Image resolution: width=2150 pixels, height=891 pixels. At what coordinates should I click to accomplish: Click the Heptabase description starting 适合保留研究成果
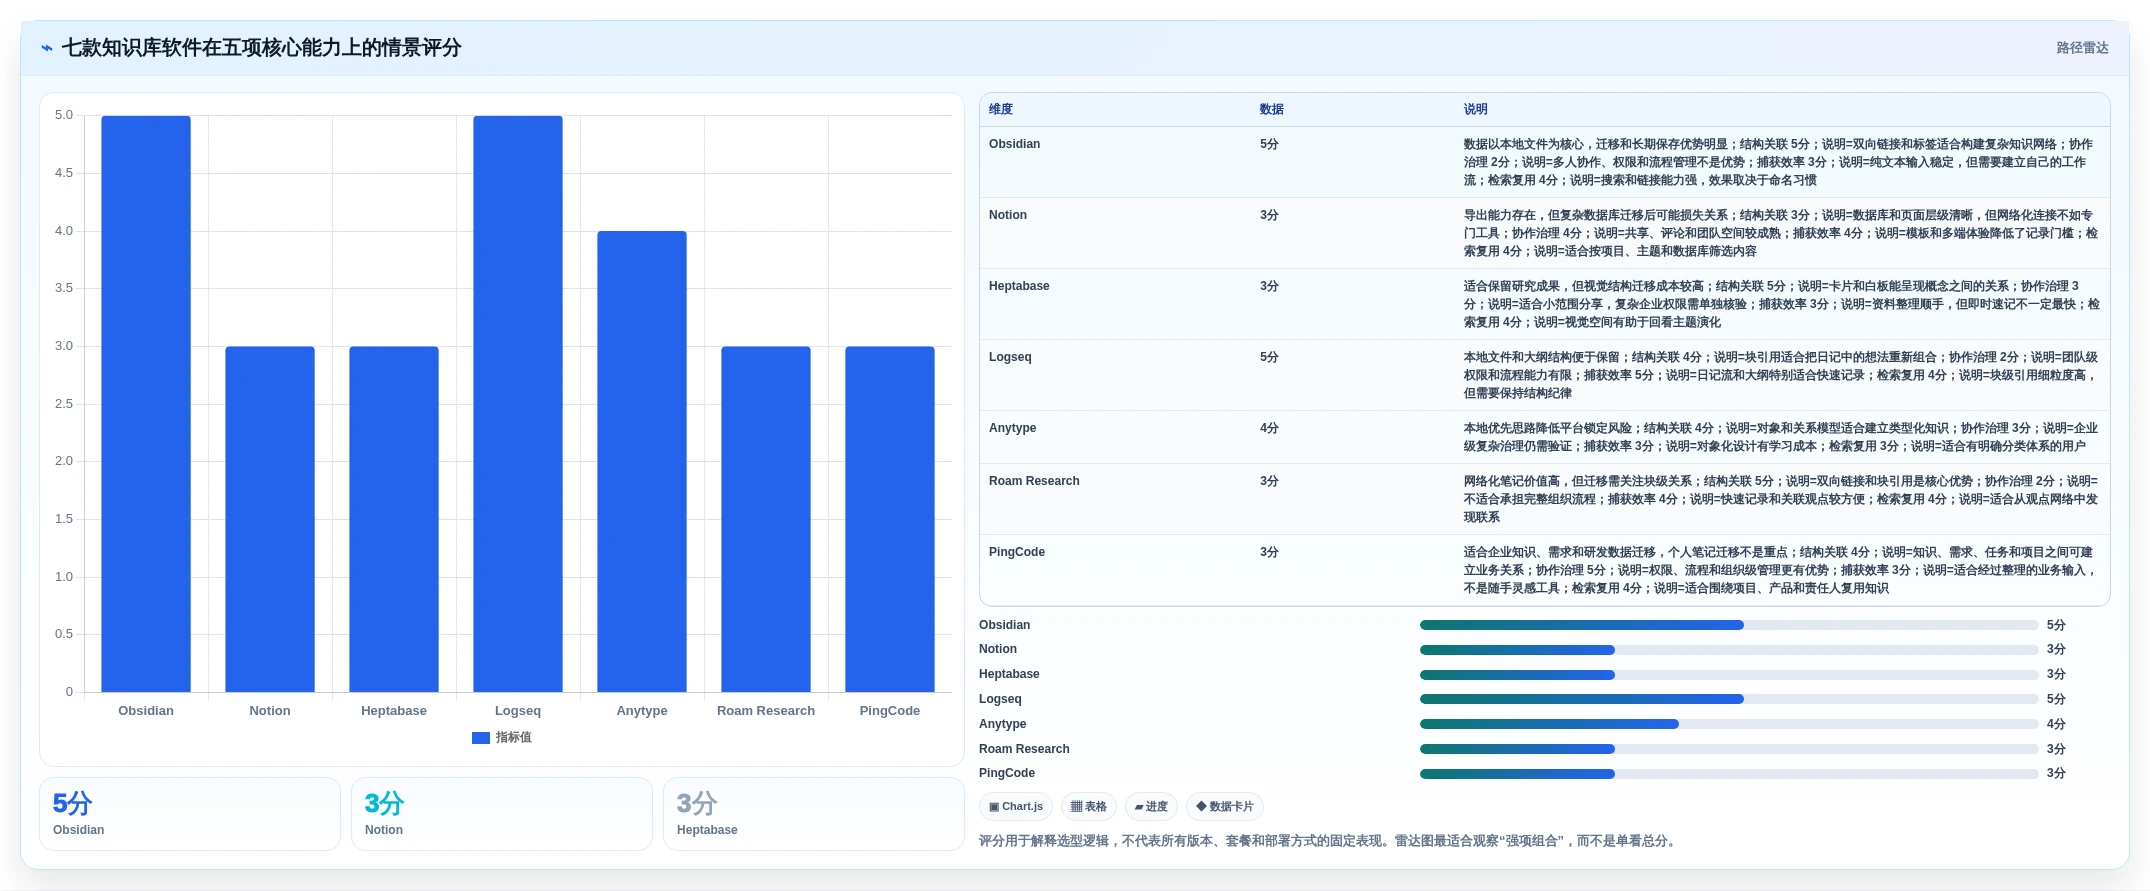pos(1780,304)
